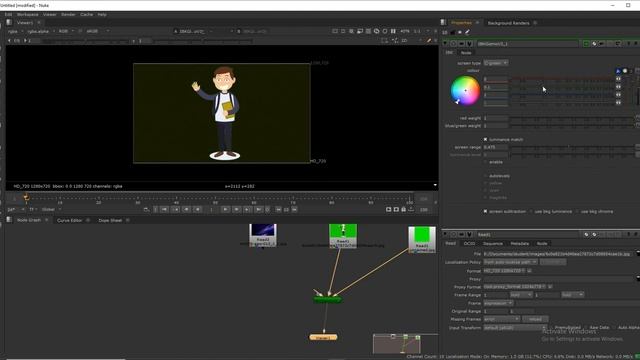This screenshot has height=360, width=640.
Task: Select the Properties tab
Action: click(x=461, y=23)
